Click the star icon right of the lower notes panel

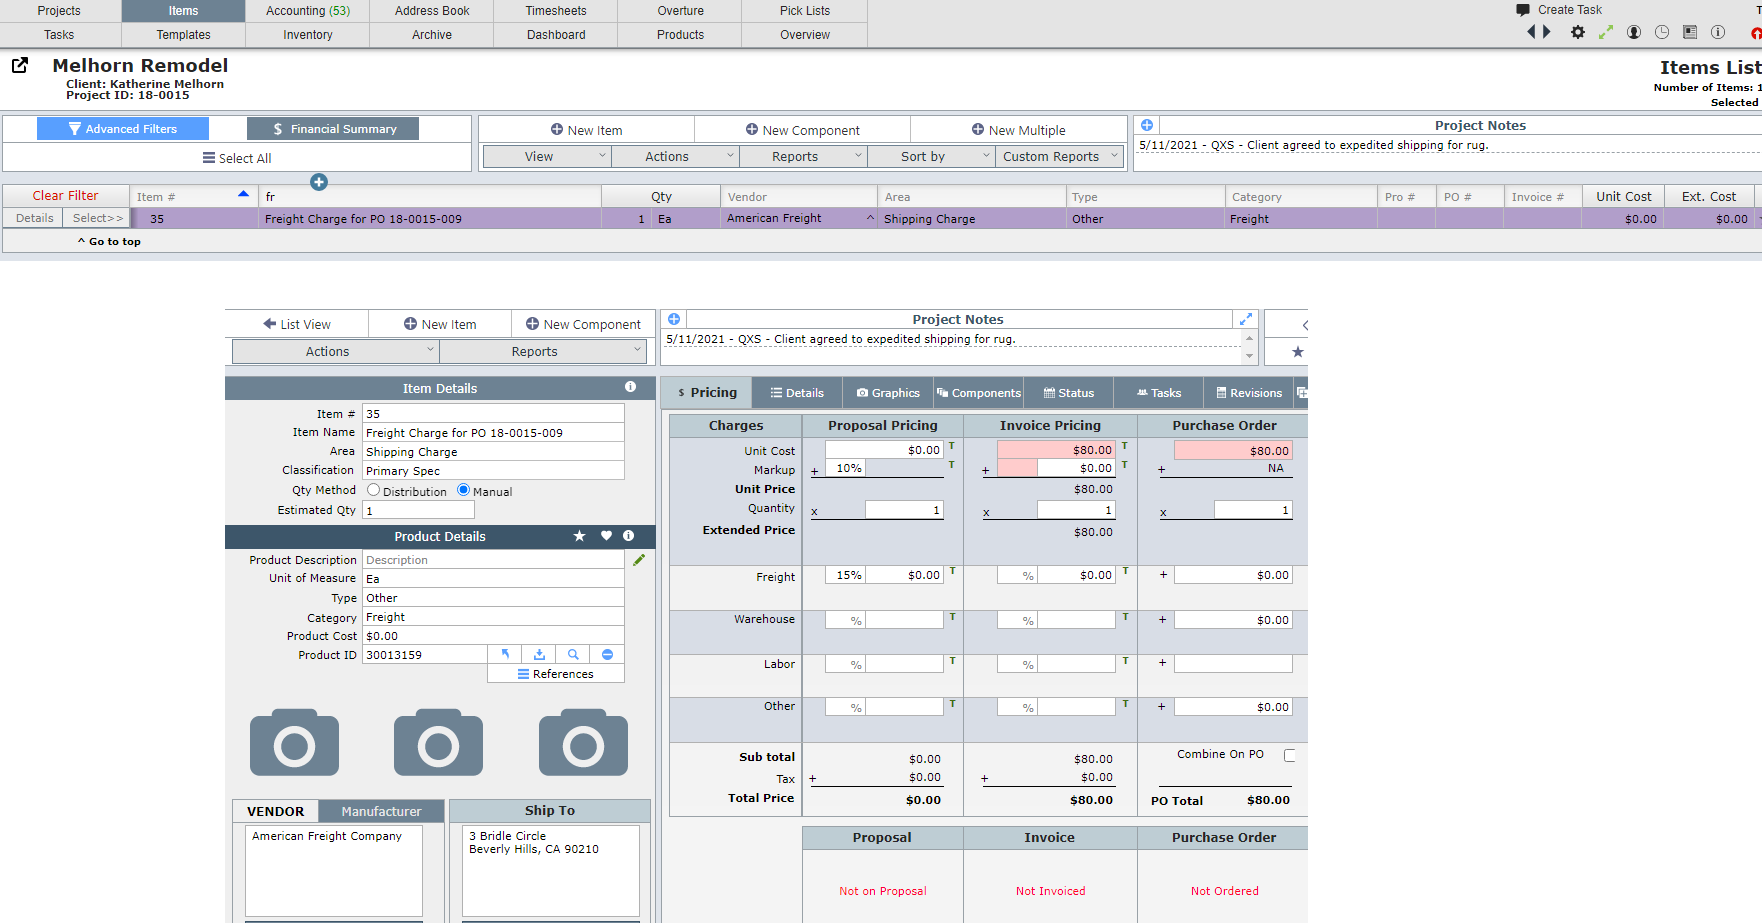pos(1298,352)
